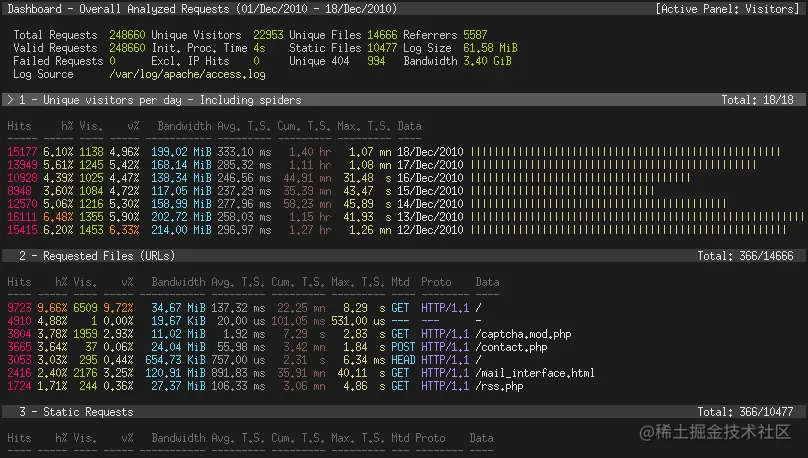Click the log source path /var/log/apache/access.log
Screen dimensions: 808x458
(x=188, y=74)
